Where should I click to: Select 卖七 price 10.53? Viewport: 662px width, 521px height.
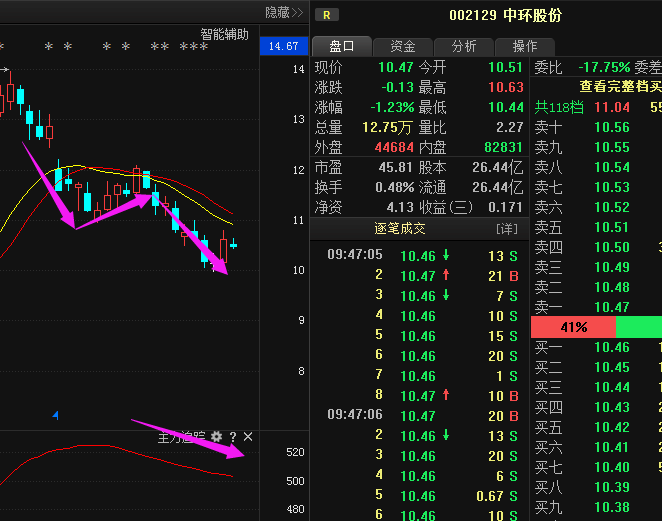point(612,187)
